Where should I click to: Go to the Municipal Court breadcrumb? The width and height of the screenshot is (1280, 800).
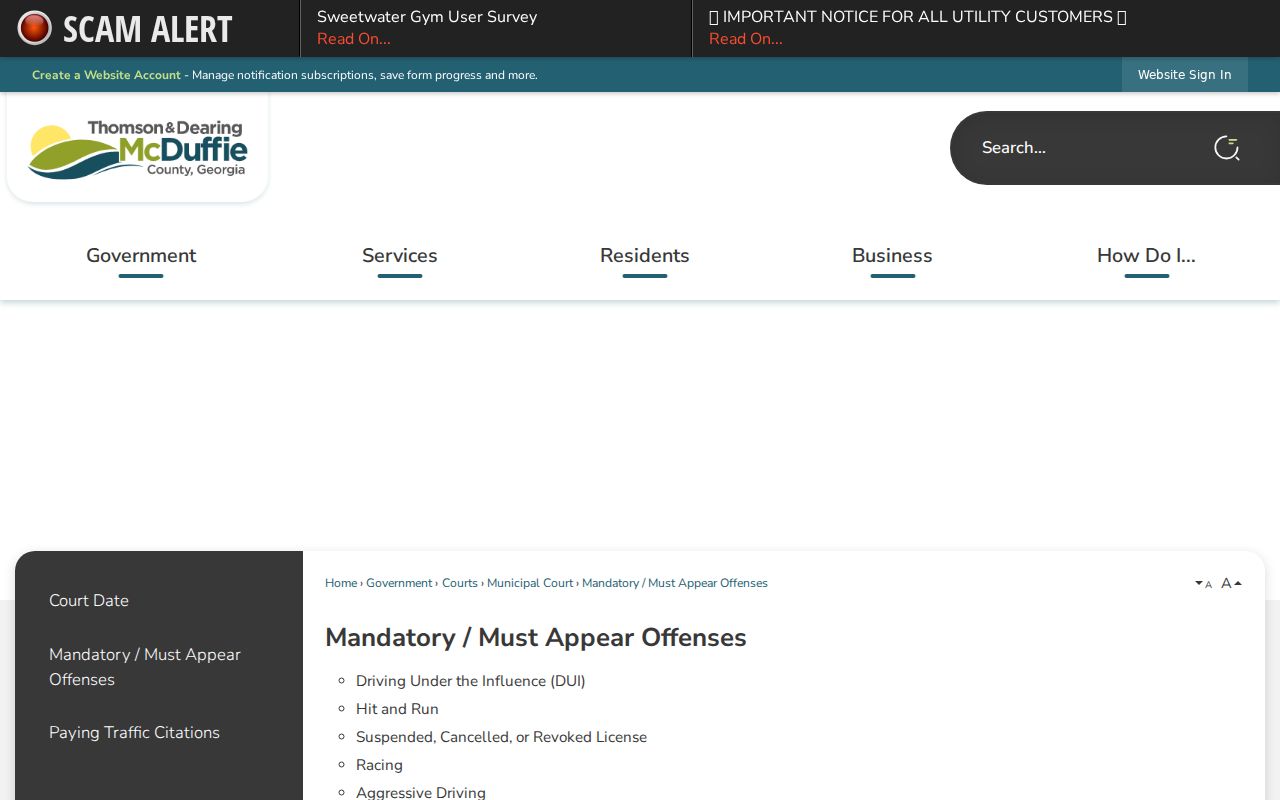(x=530, y=583)
